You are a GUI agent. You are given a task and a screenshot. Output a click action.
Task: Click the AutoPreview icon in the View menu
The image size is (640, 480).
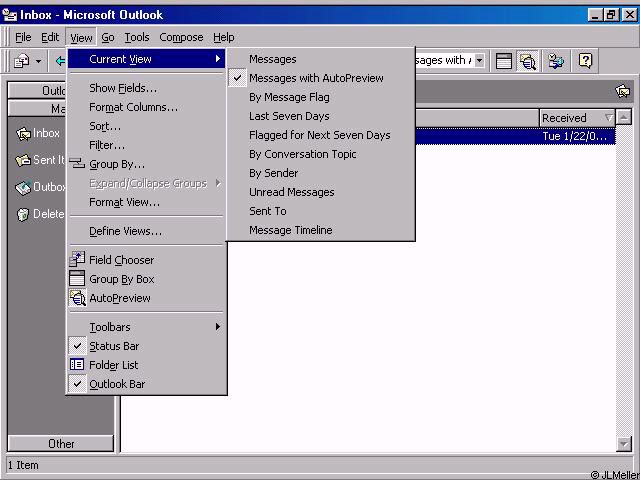[x=77, y=298]
